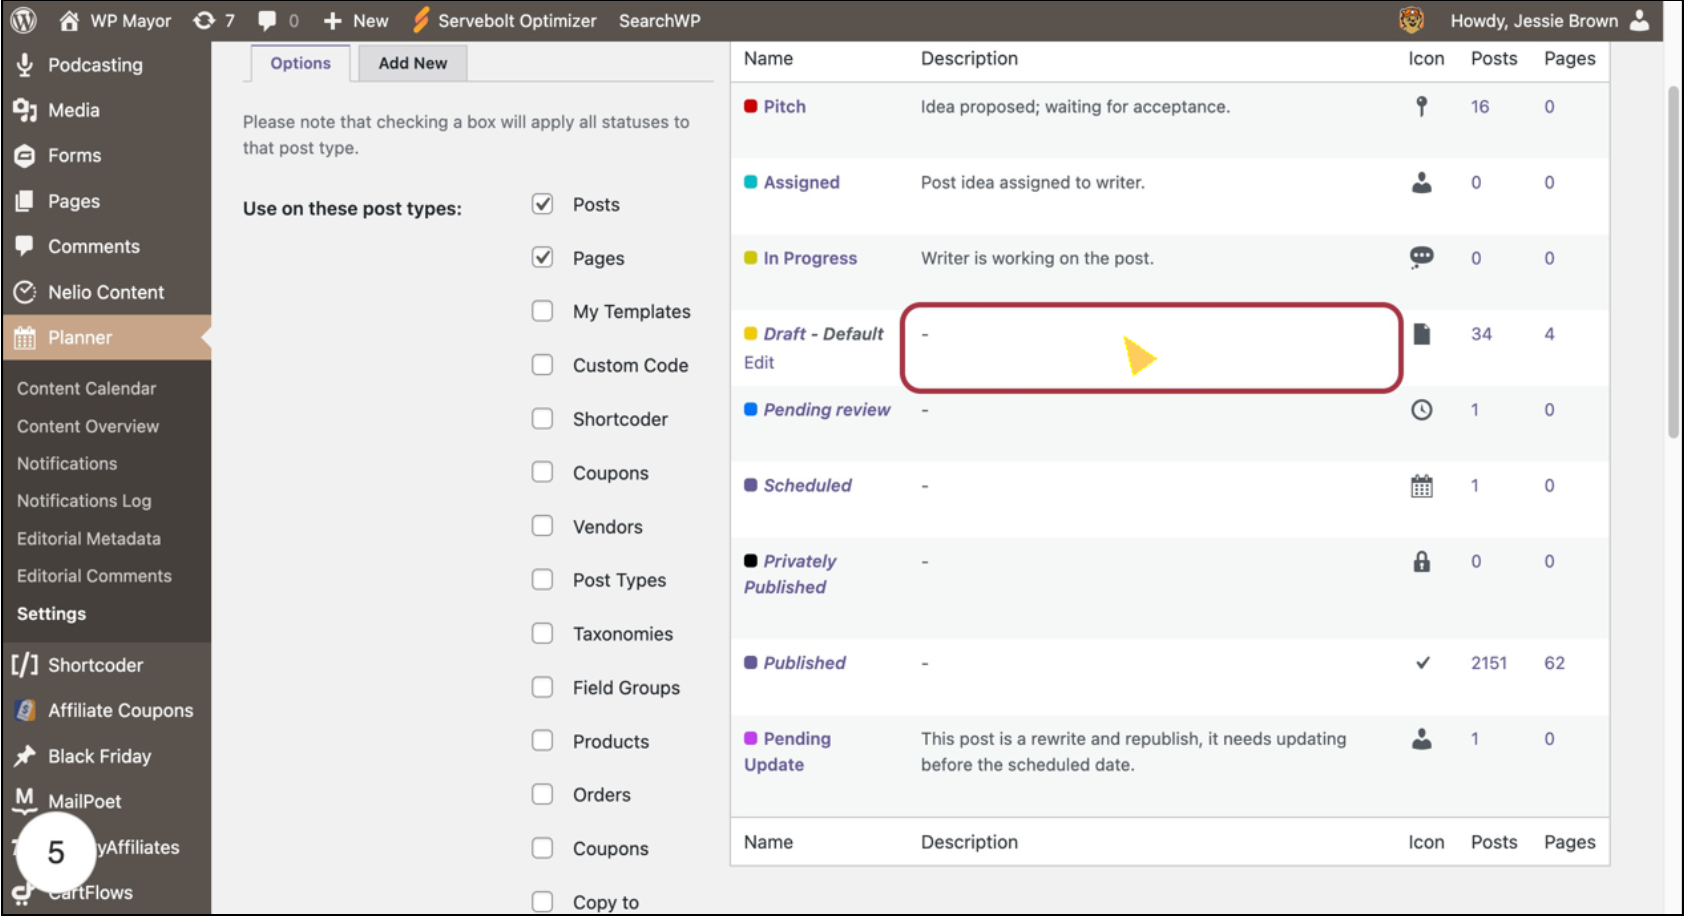Image resolution: width=1686 pixels, height=920 pixels.
Task: Click the WordPress logo icon
Action: pyautogui.click(x=23, y=20)
